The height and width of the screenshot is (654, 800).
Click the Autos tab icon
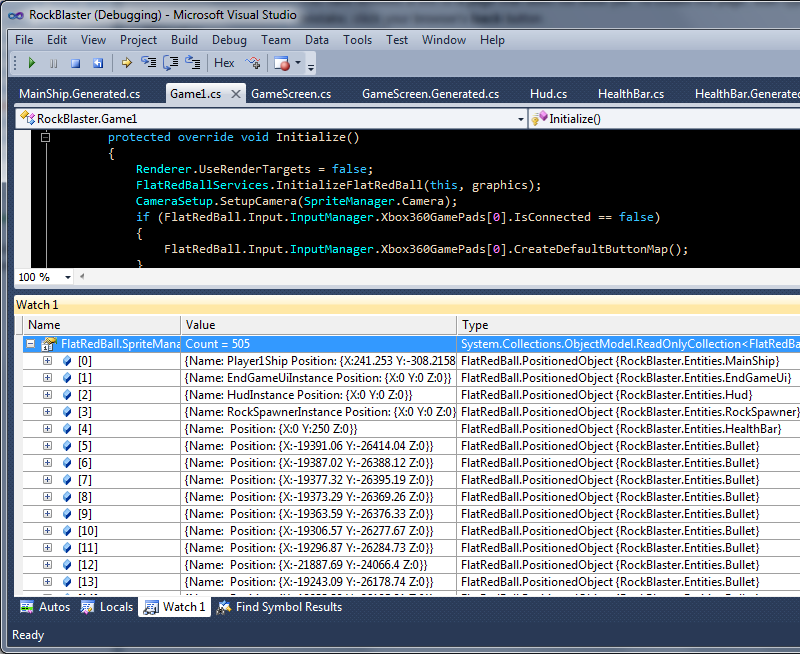27,607
